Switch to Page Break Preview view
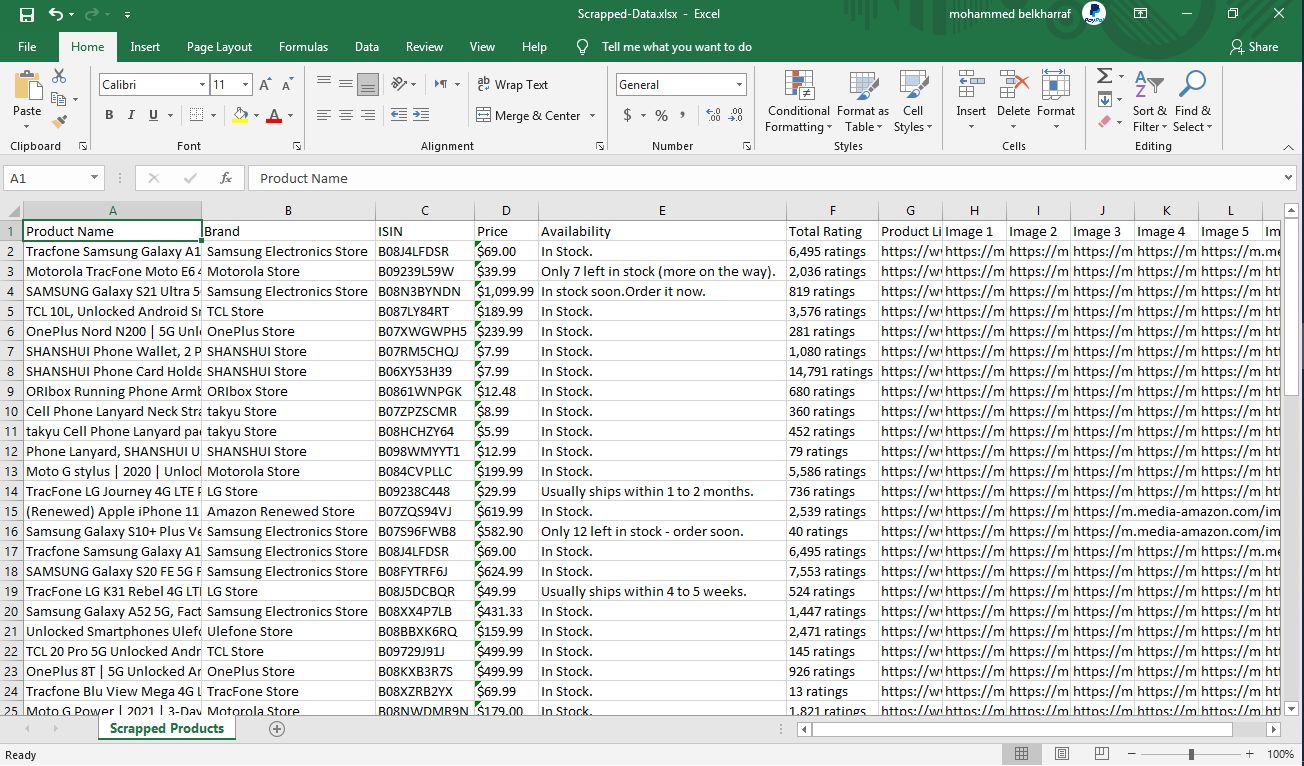The width and height of the screenshot is (1304, 766). point(1103,754)
